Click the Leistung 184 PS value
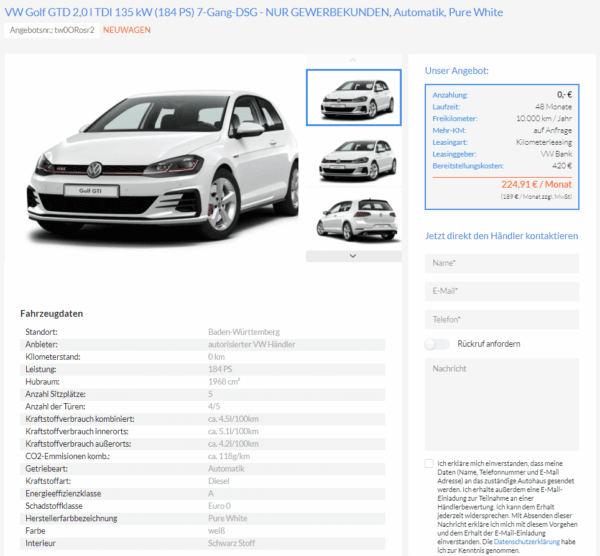Screen dimensions: 600x556 [220, 369]
